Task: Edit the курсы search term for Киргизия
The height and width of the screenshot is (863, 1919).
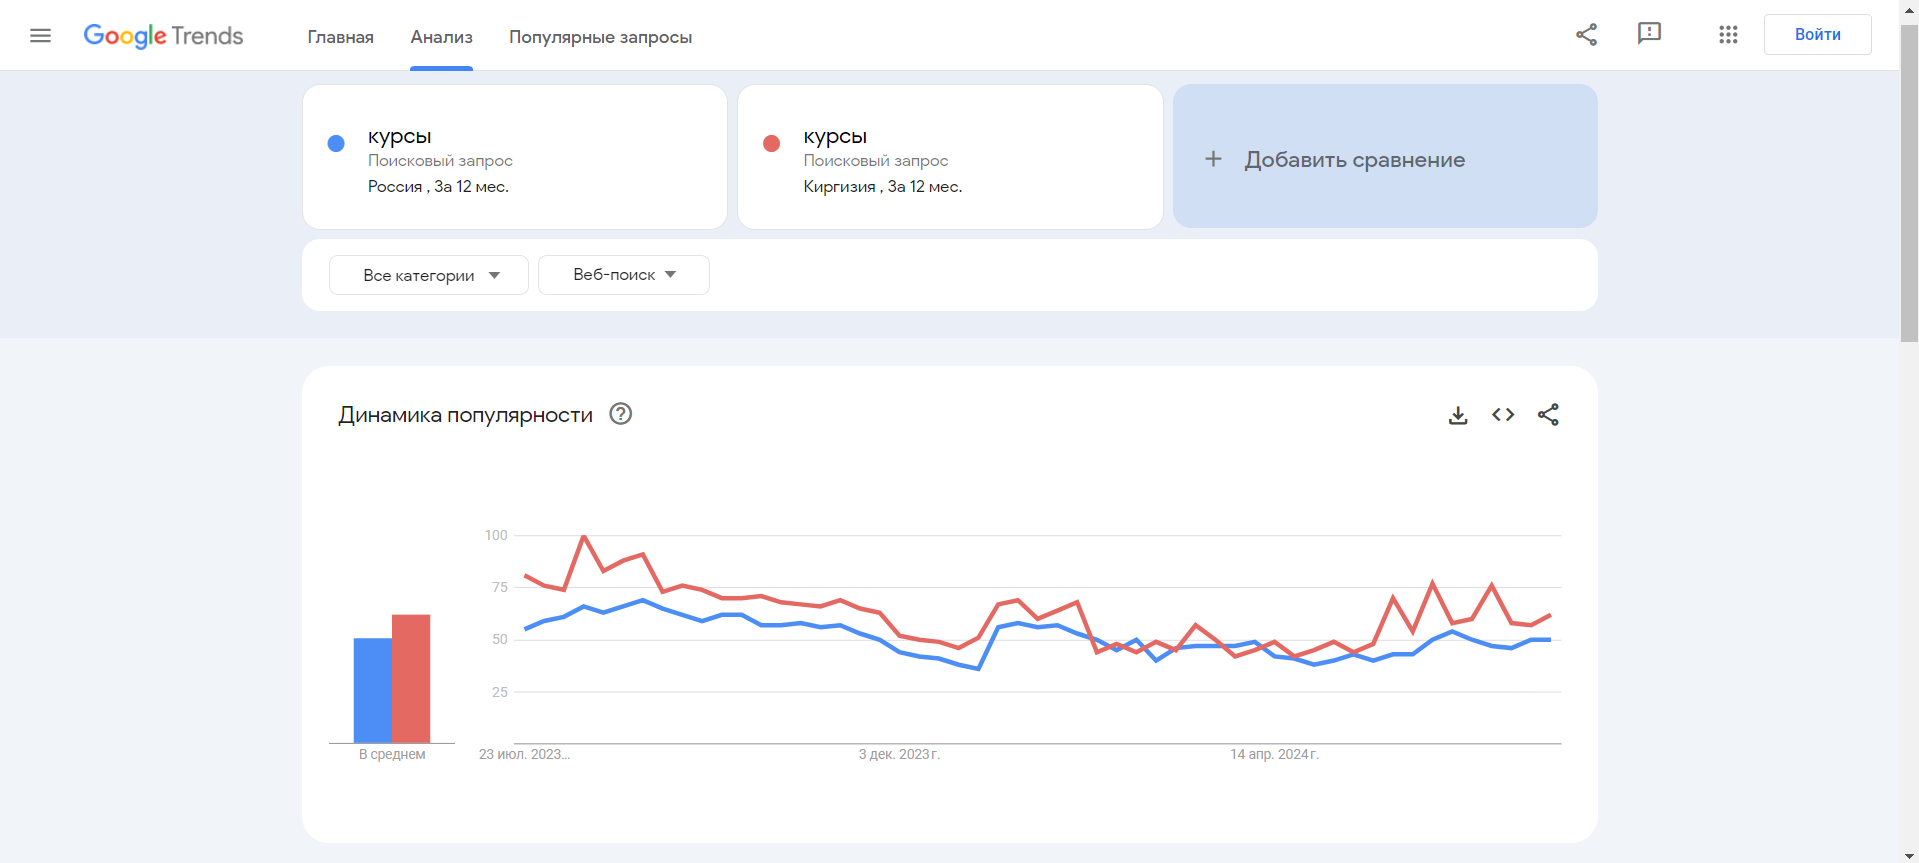Action: coord(835,137)
